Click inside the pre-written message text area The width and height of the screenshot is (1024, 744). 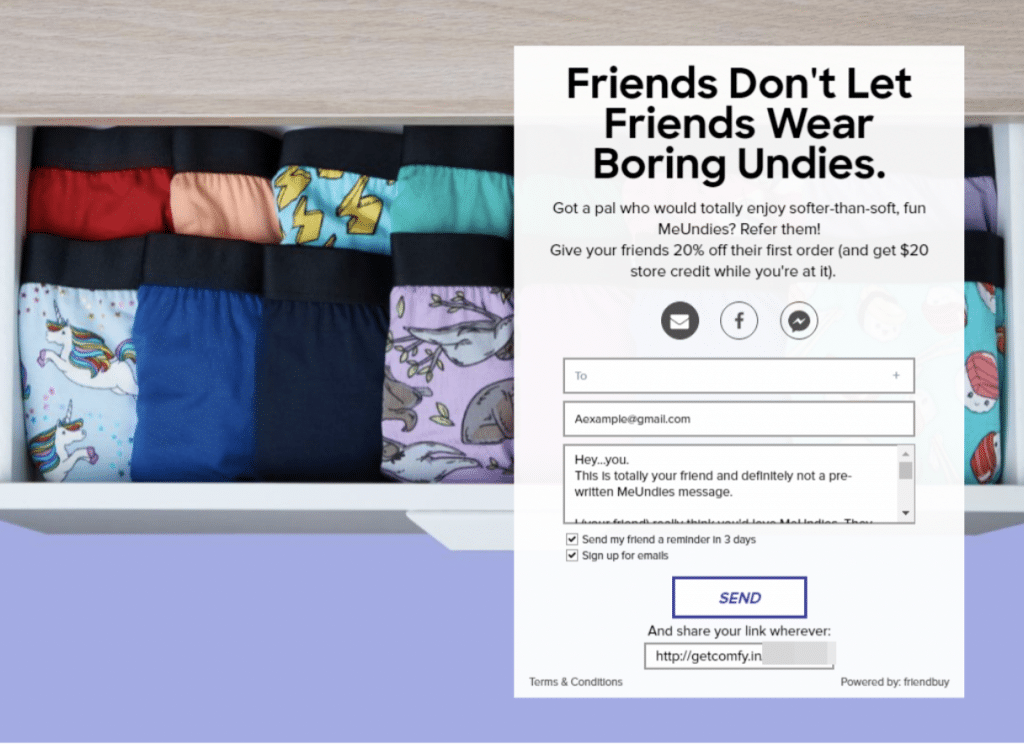pos(731,484)
